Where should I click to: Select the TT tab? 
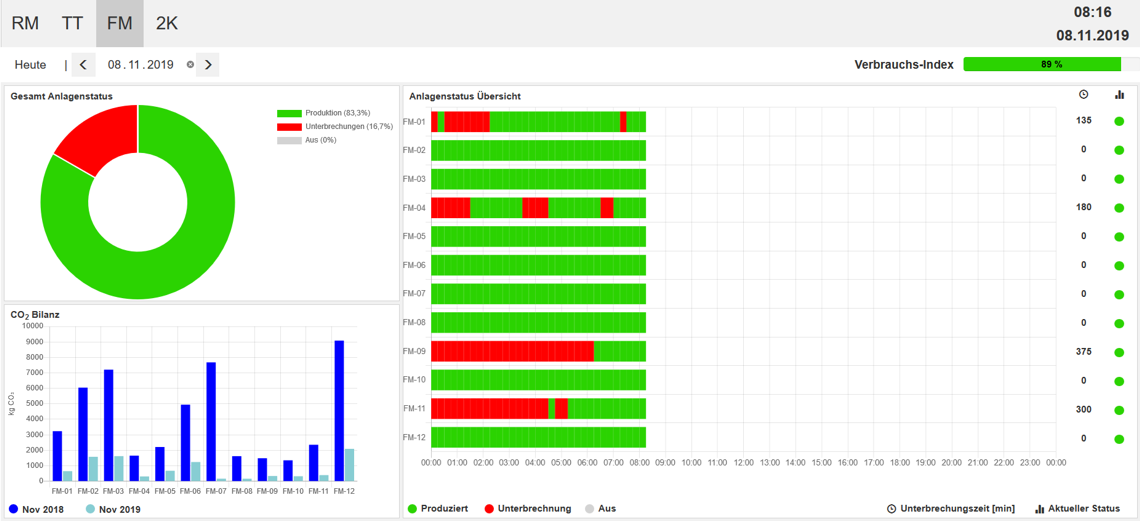click(x=72, y=23)
